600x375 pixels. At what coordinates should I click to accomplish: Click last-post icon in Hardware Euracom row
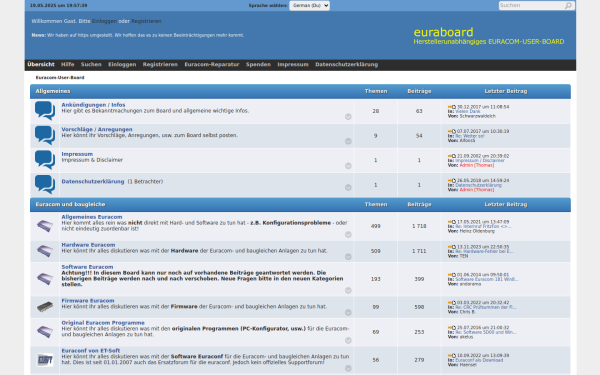tap(452, 247)
